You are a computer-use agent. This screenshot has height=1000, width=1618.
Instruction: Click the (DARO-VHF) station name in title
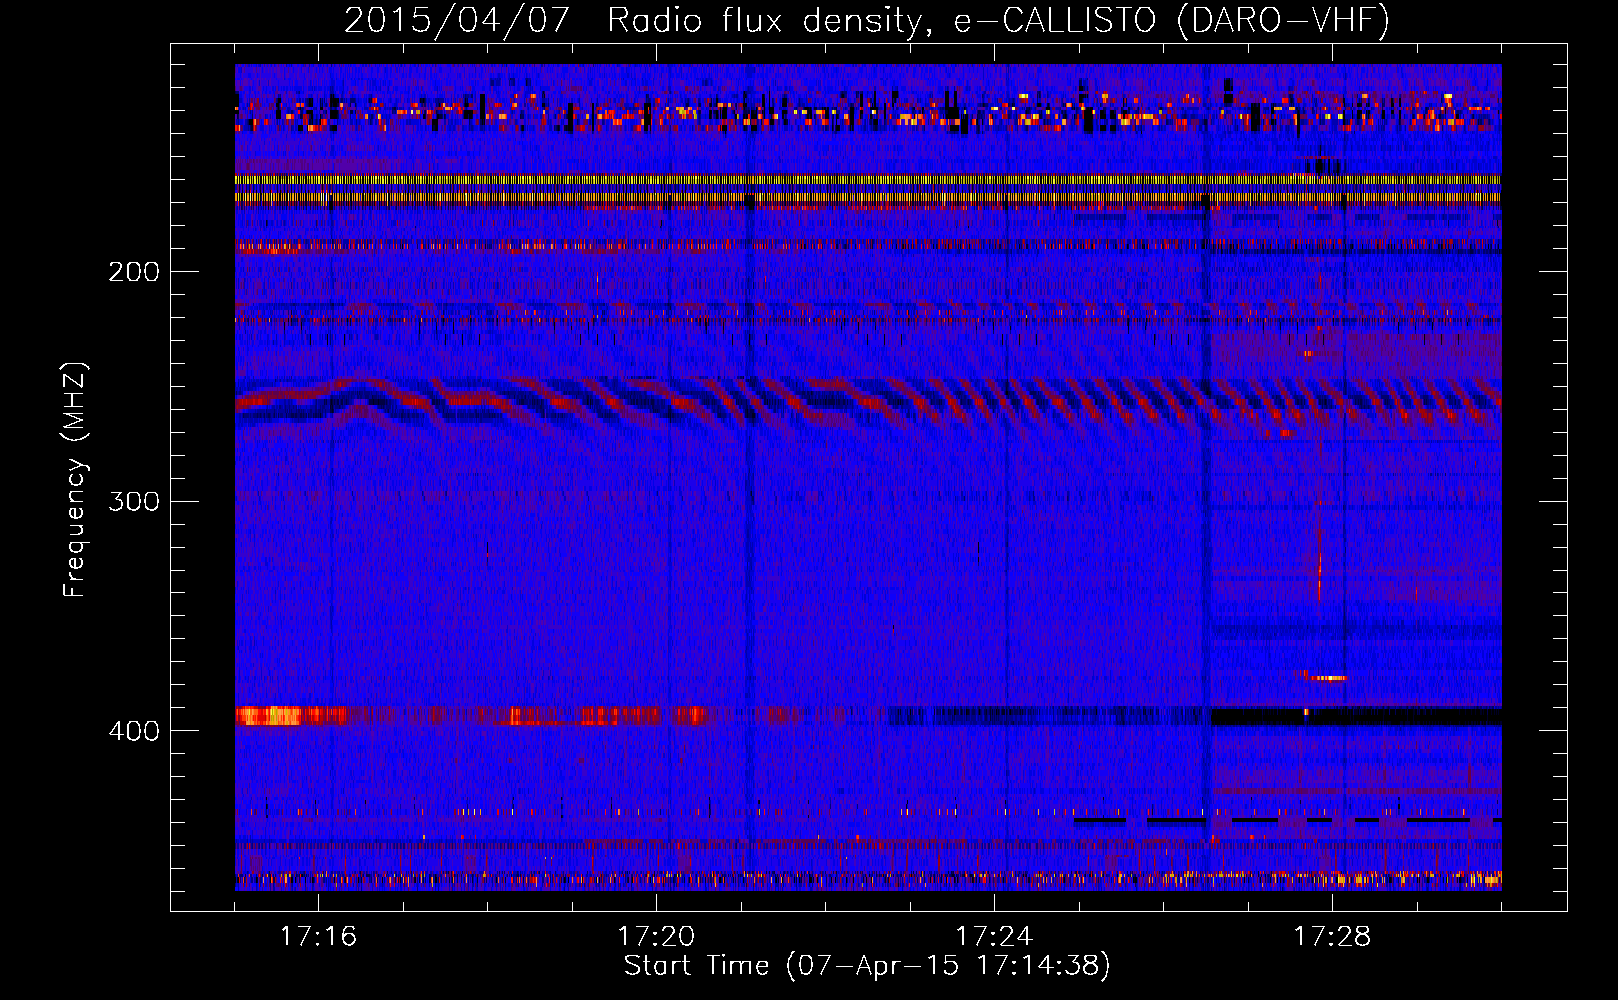[x=1283, y=20]
